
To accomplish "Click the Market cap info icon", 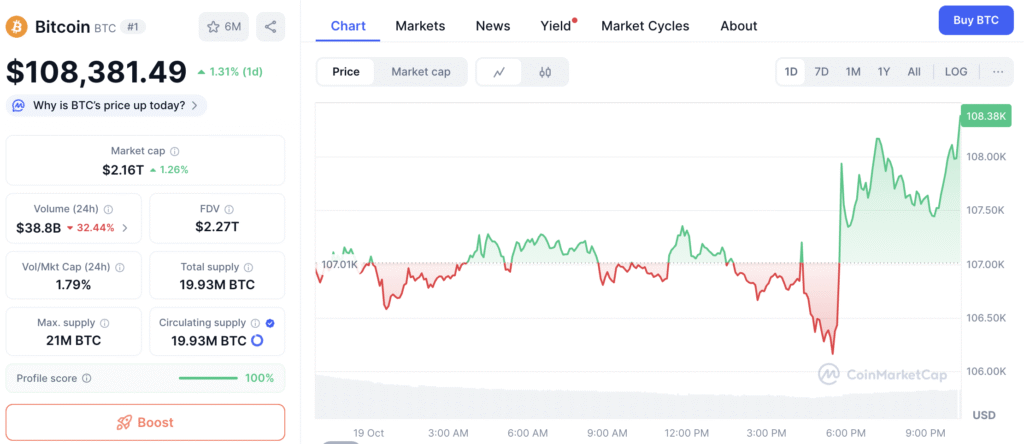I will (x=175, y=151).
